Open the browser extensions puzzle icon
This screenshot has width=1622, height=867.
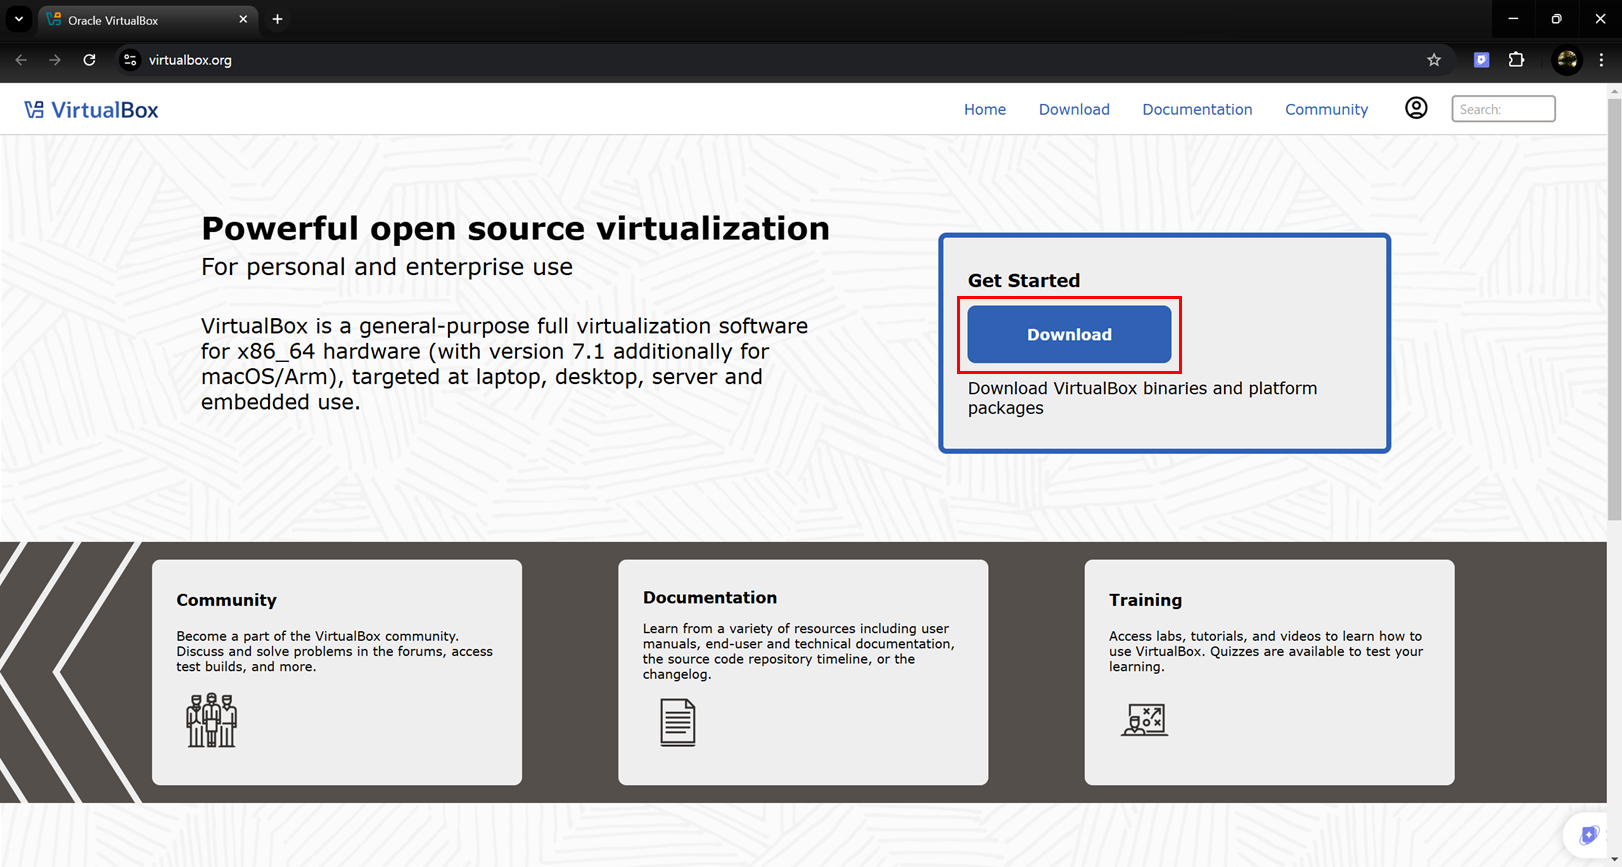point(1516,60)
